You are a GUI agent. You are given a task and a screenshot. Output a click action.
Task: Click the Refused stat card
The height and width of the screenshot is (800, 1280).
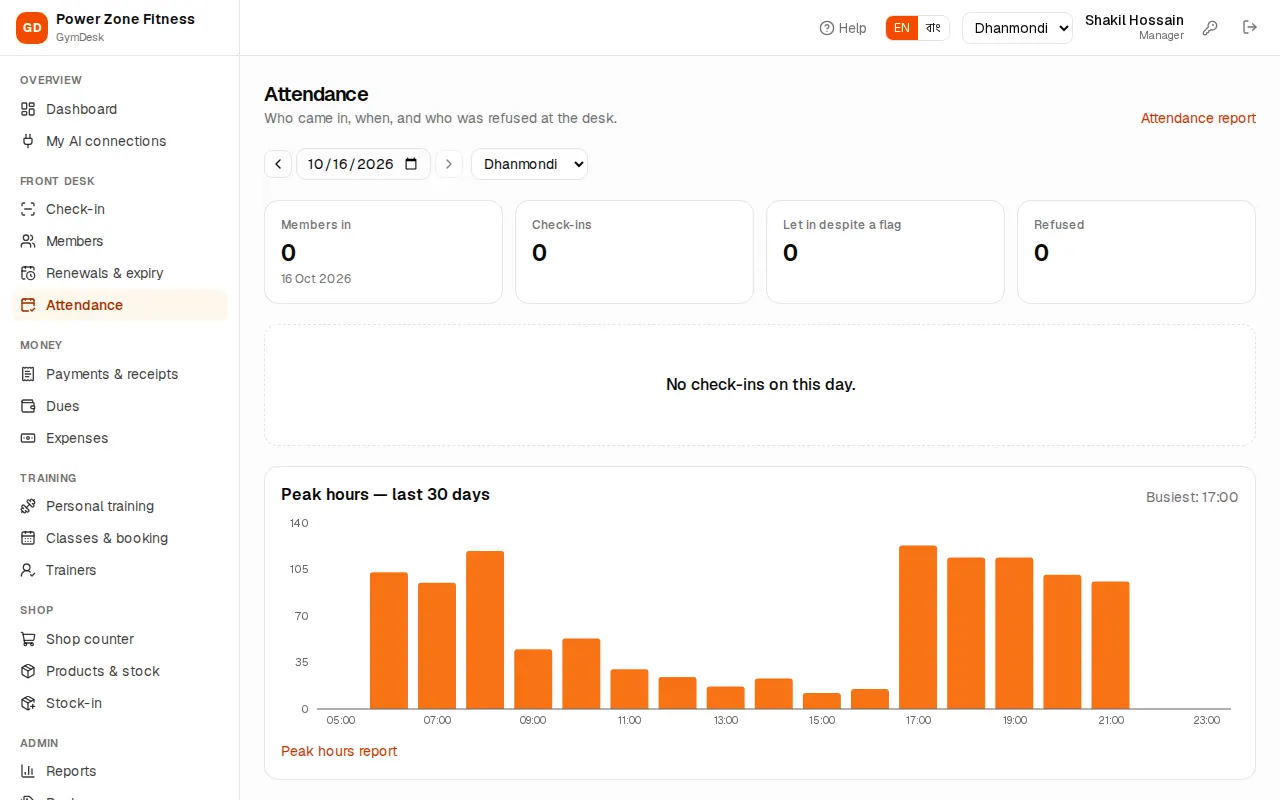tap(1136, 252)
